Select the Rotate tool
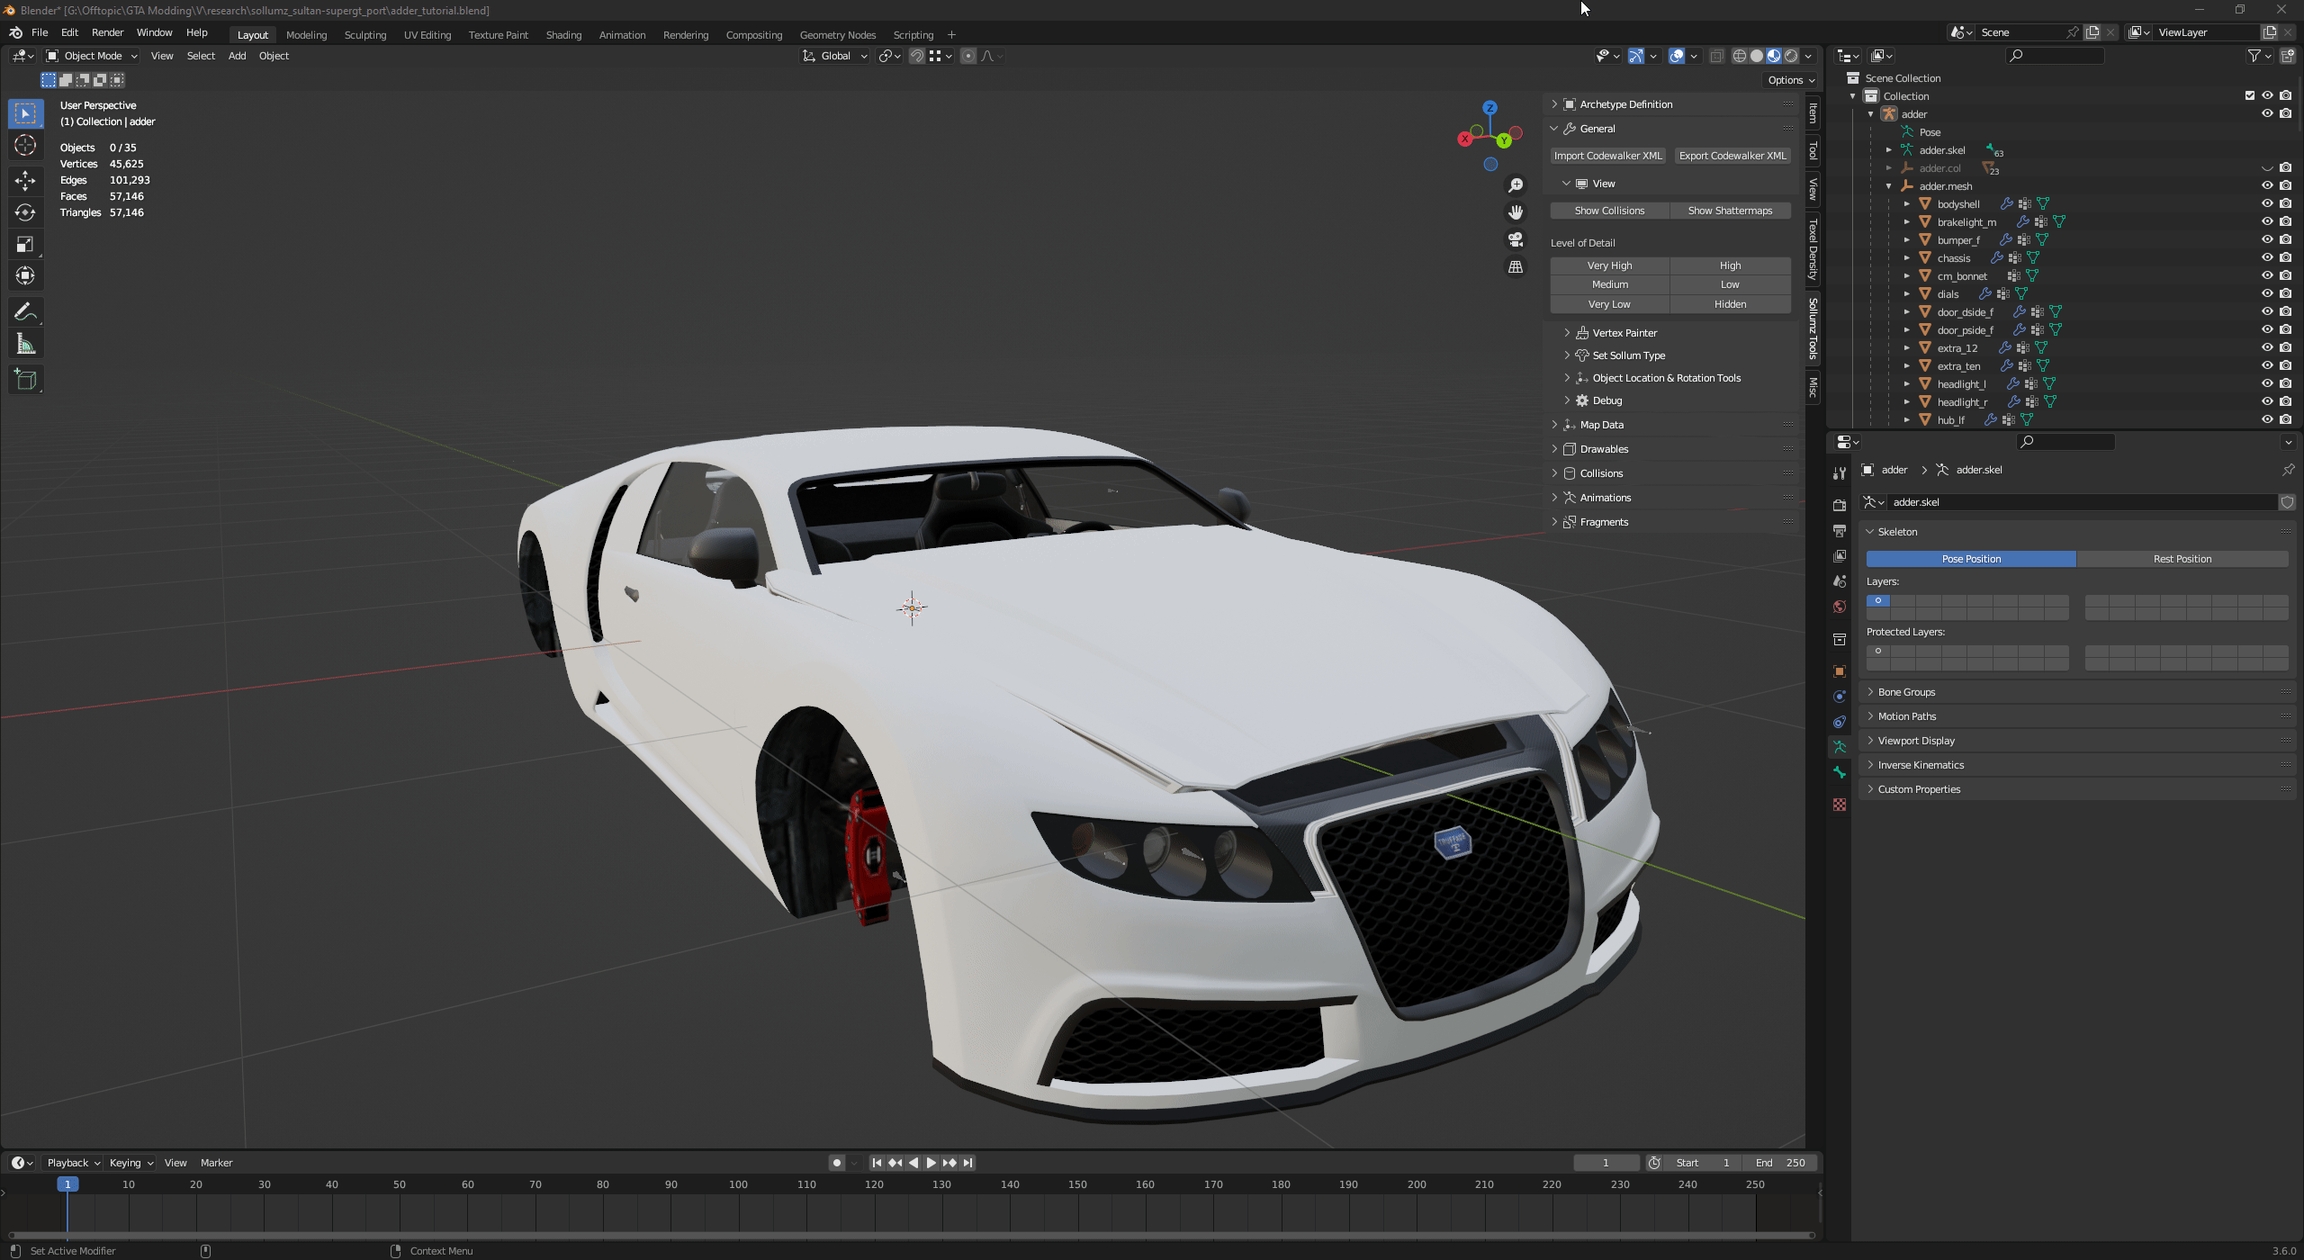The height and width of the screenshot is (1260, 2304). coord(25,212)
